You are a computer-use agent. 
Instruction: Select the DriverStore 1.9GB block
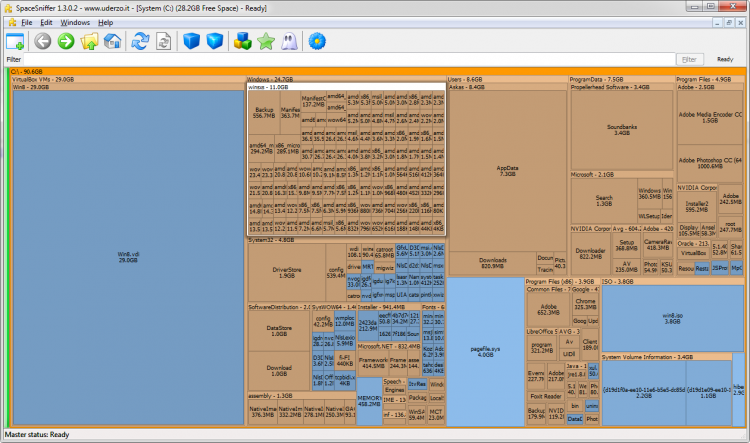(x=287, y=273)
